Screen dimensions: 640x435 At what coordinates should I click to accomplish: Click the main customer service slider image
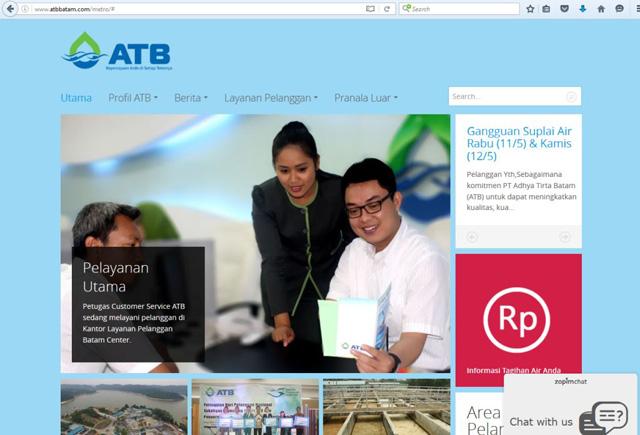click(256, 244)
